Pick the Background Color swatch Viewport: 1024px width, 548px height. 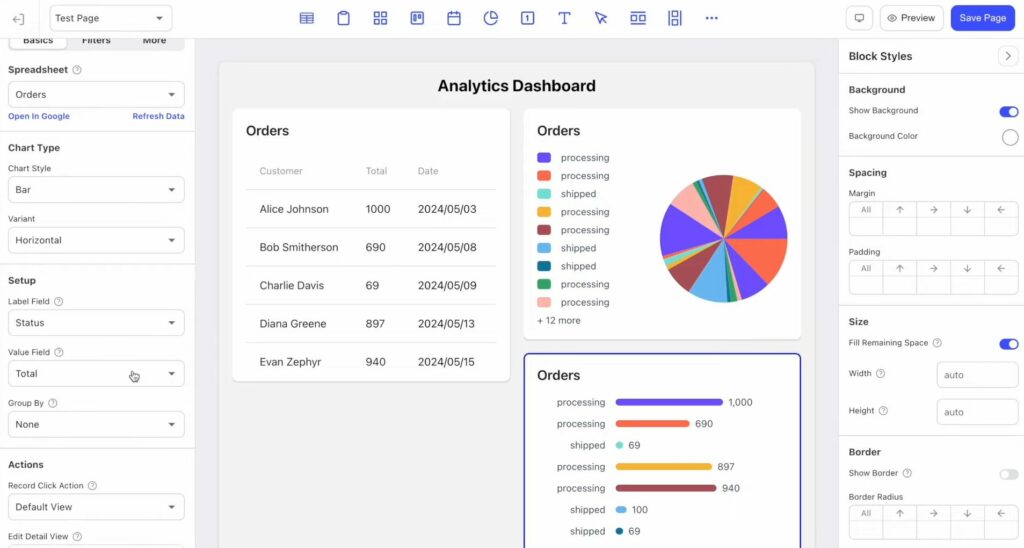click(x=1010, y=137)
